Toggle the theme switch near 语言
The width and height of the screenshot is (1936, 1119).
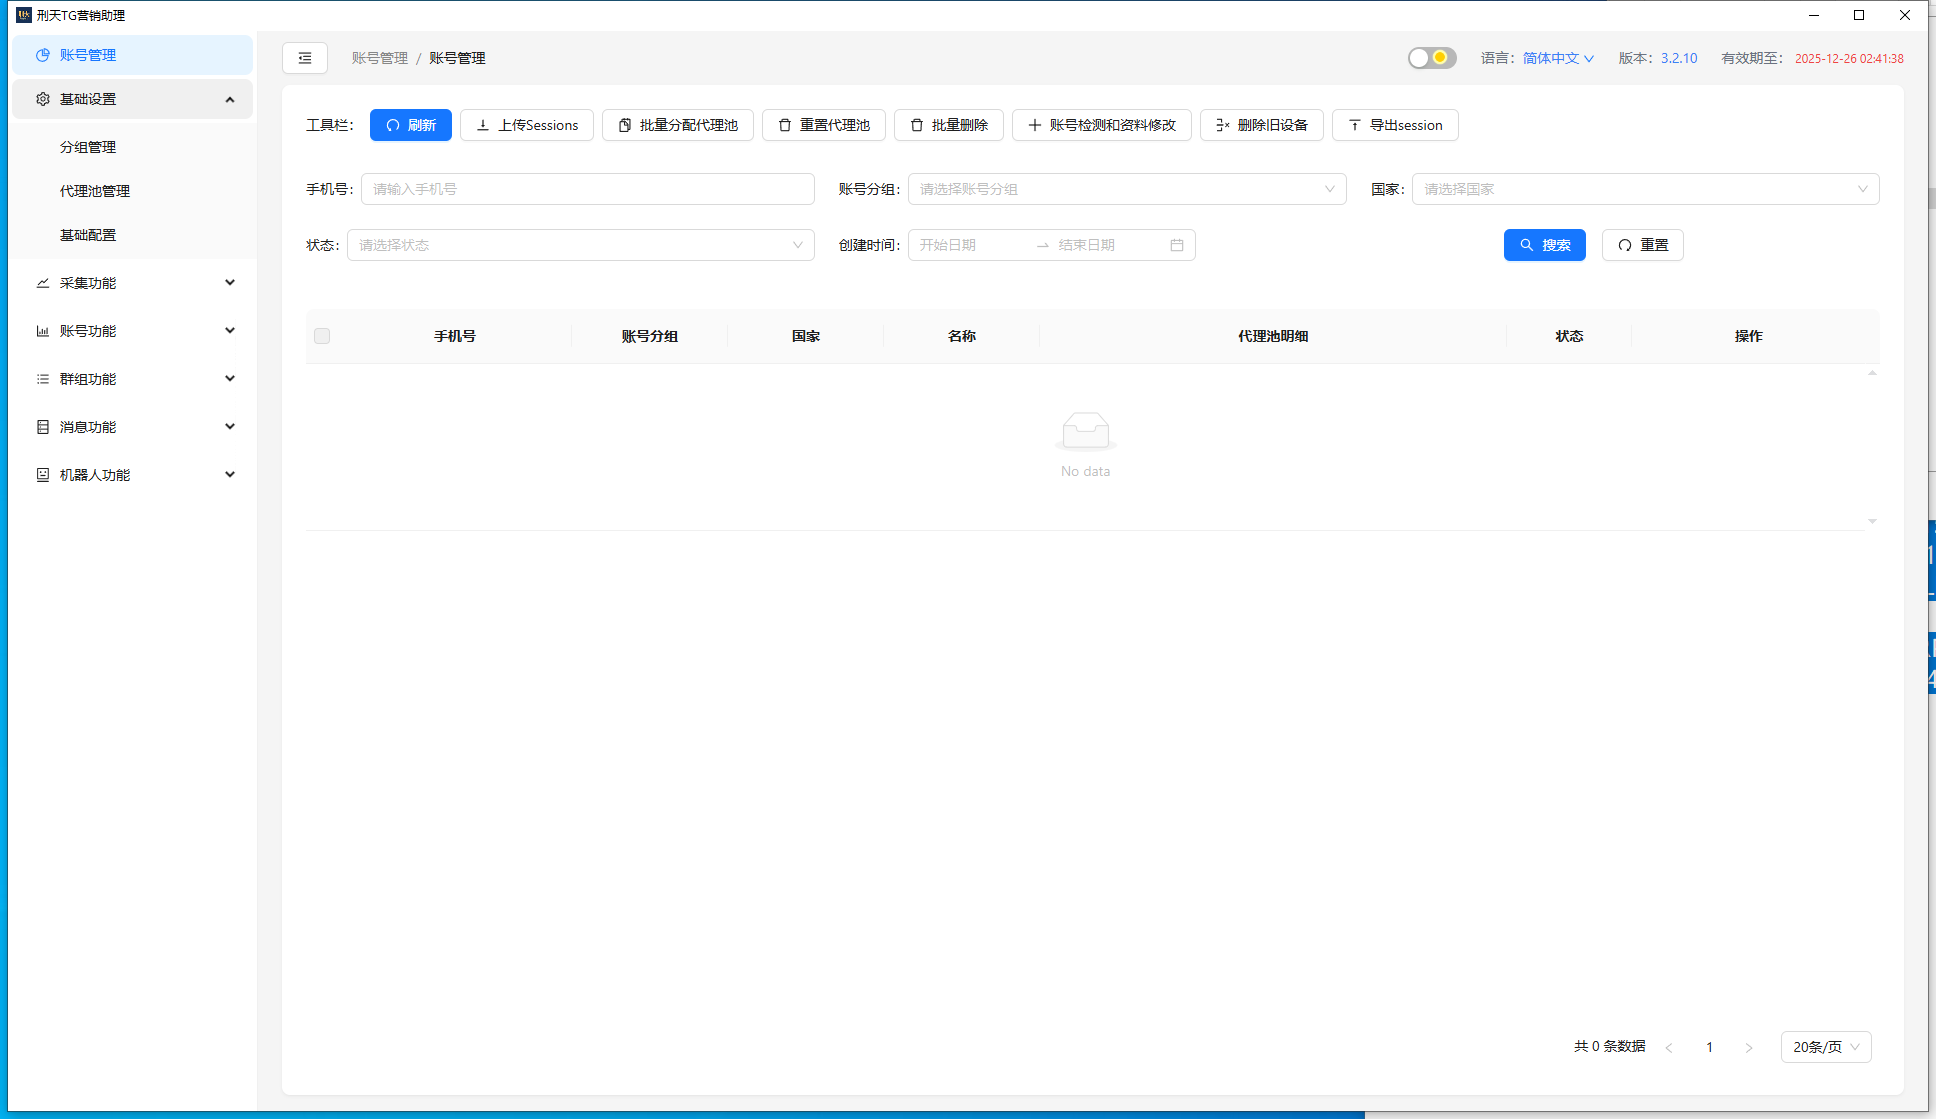(1431, 58)
